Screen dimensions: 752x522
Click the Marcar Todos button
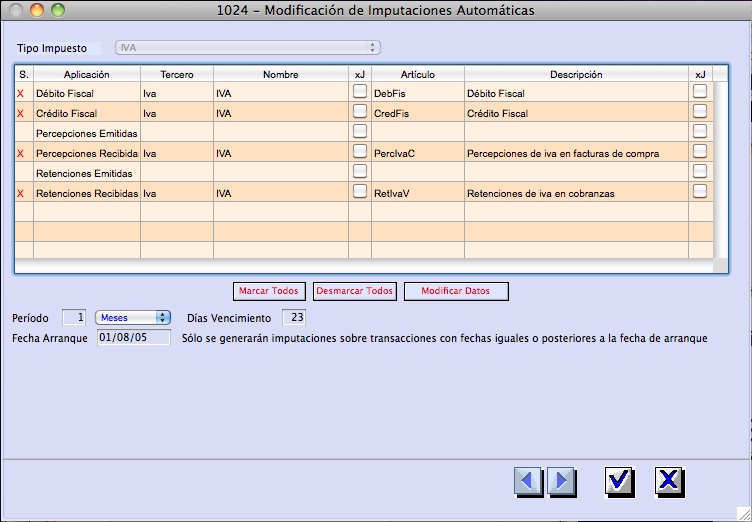pyautogui.click(x=269, y=291)
